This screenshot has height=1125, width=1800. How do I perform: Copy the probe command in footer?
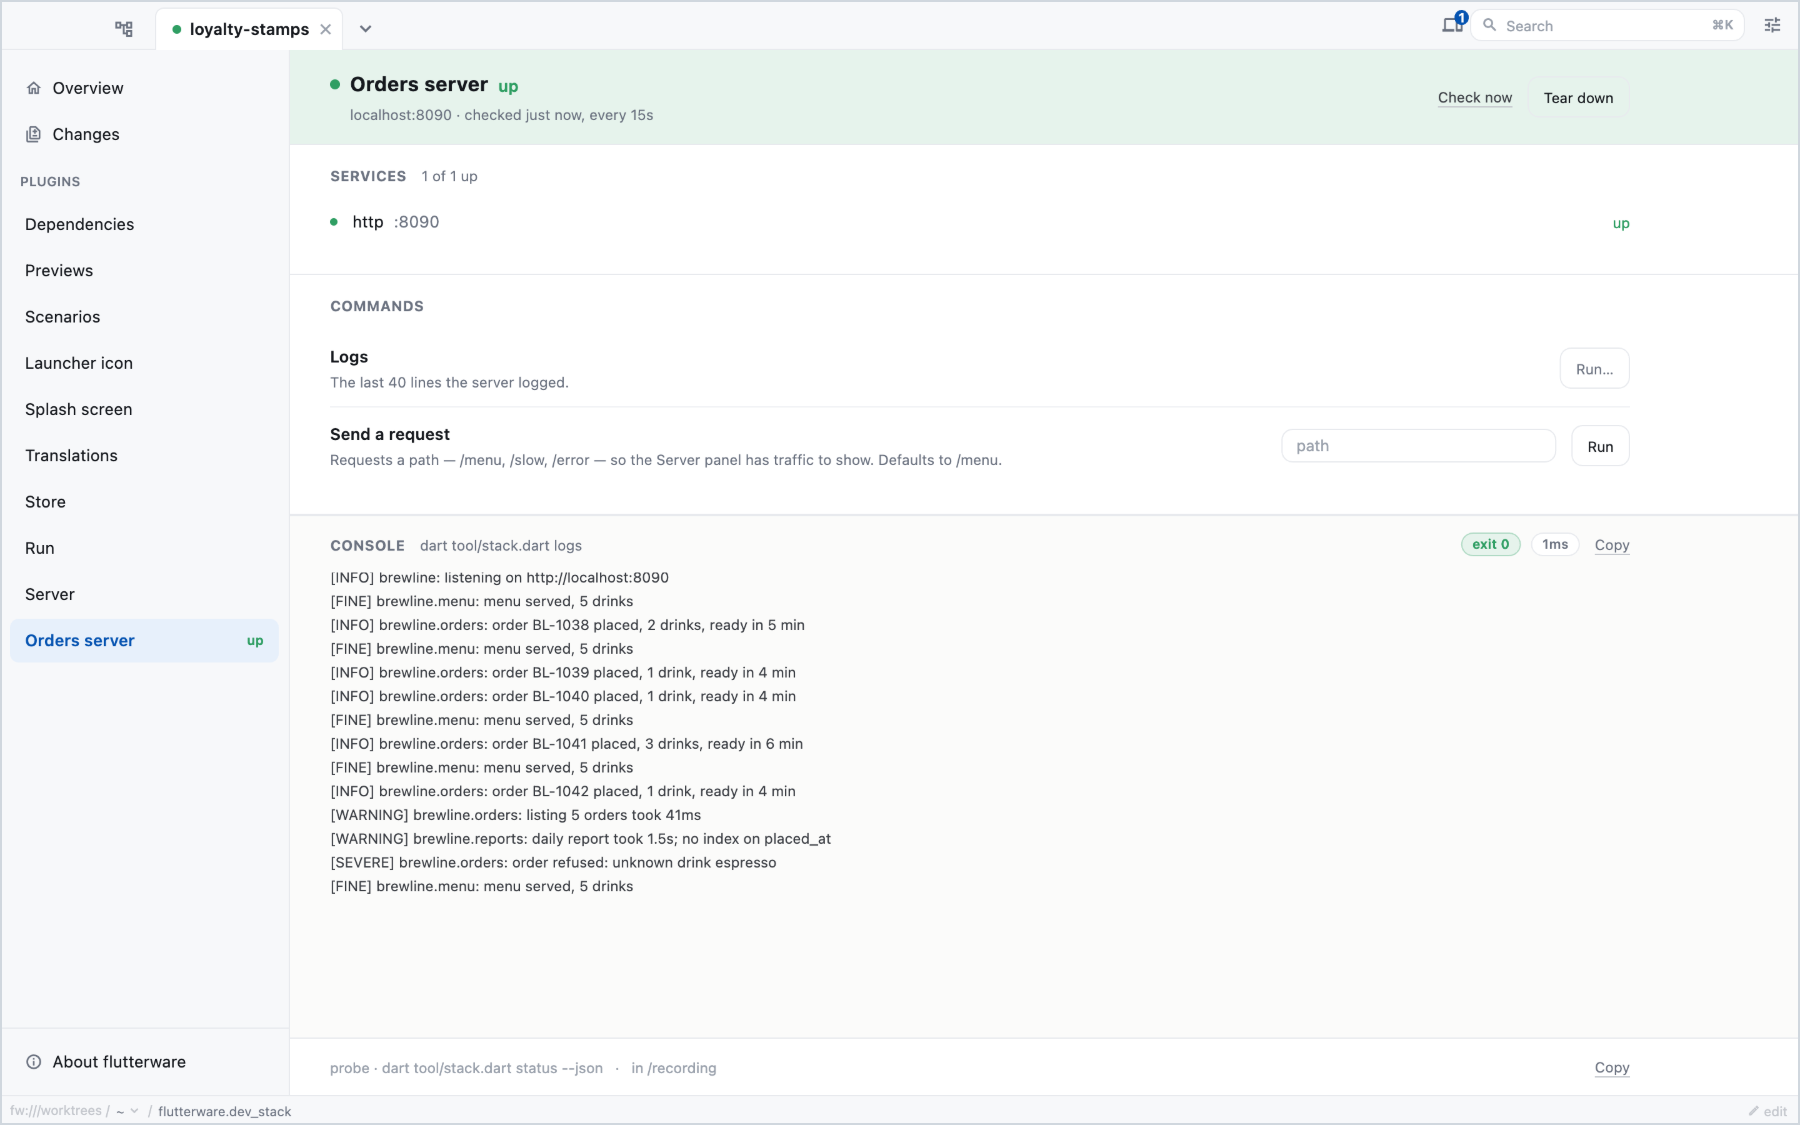[x=1612, y=1068]
